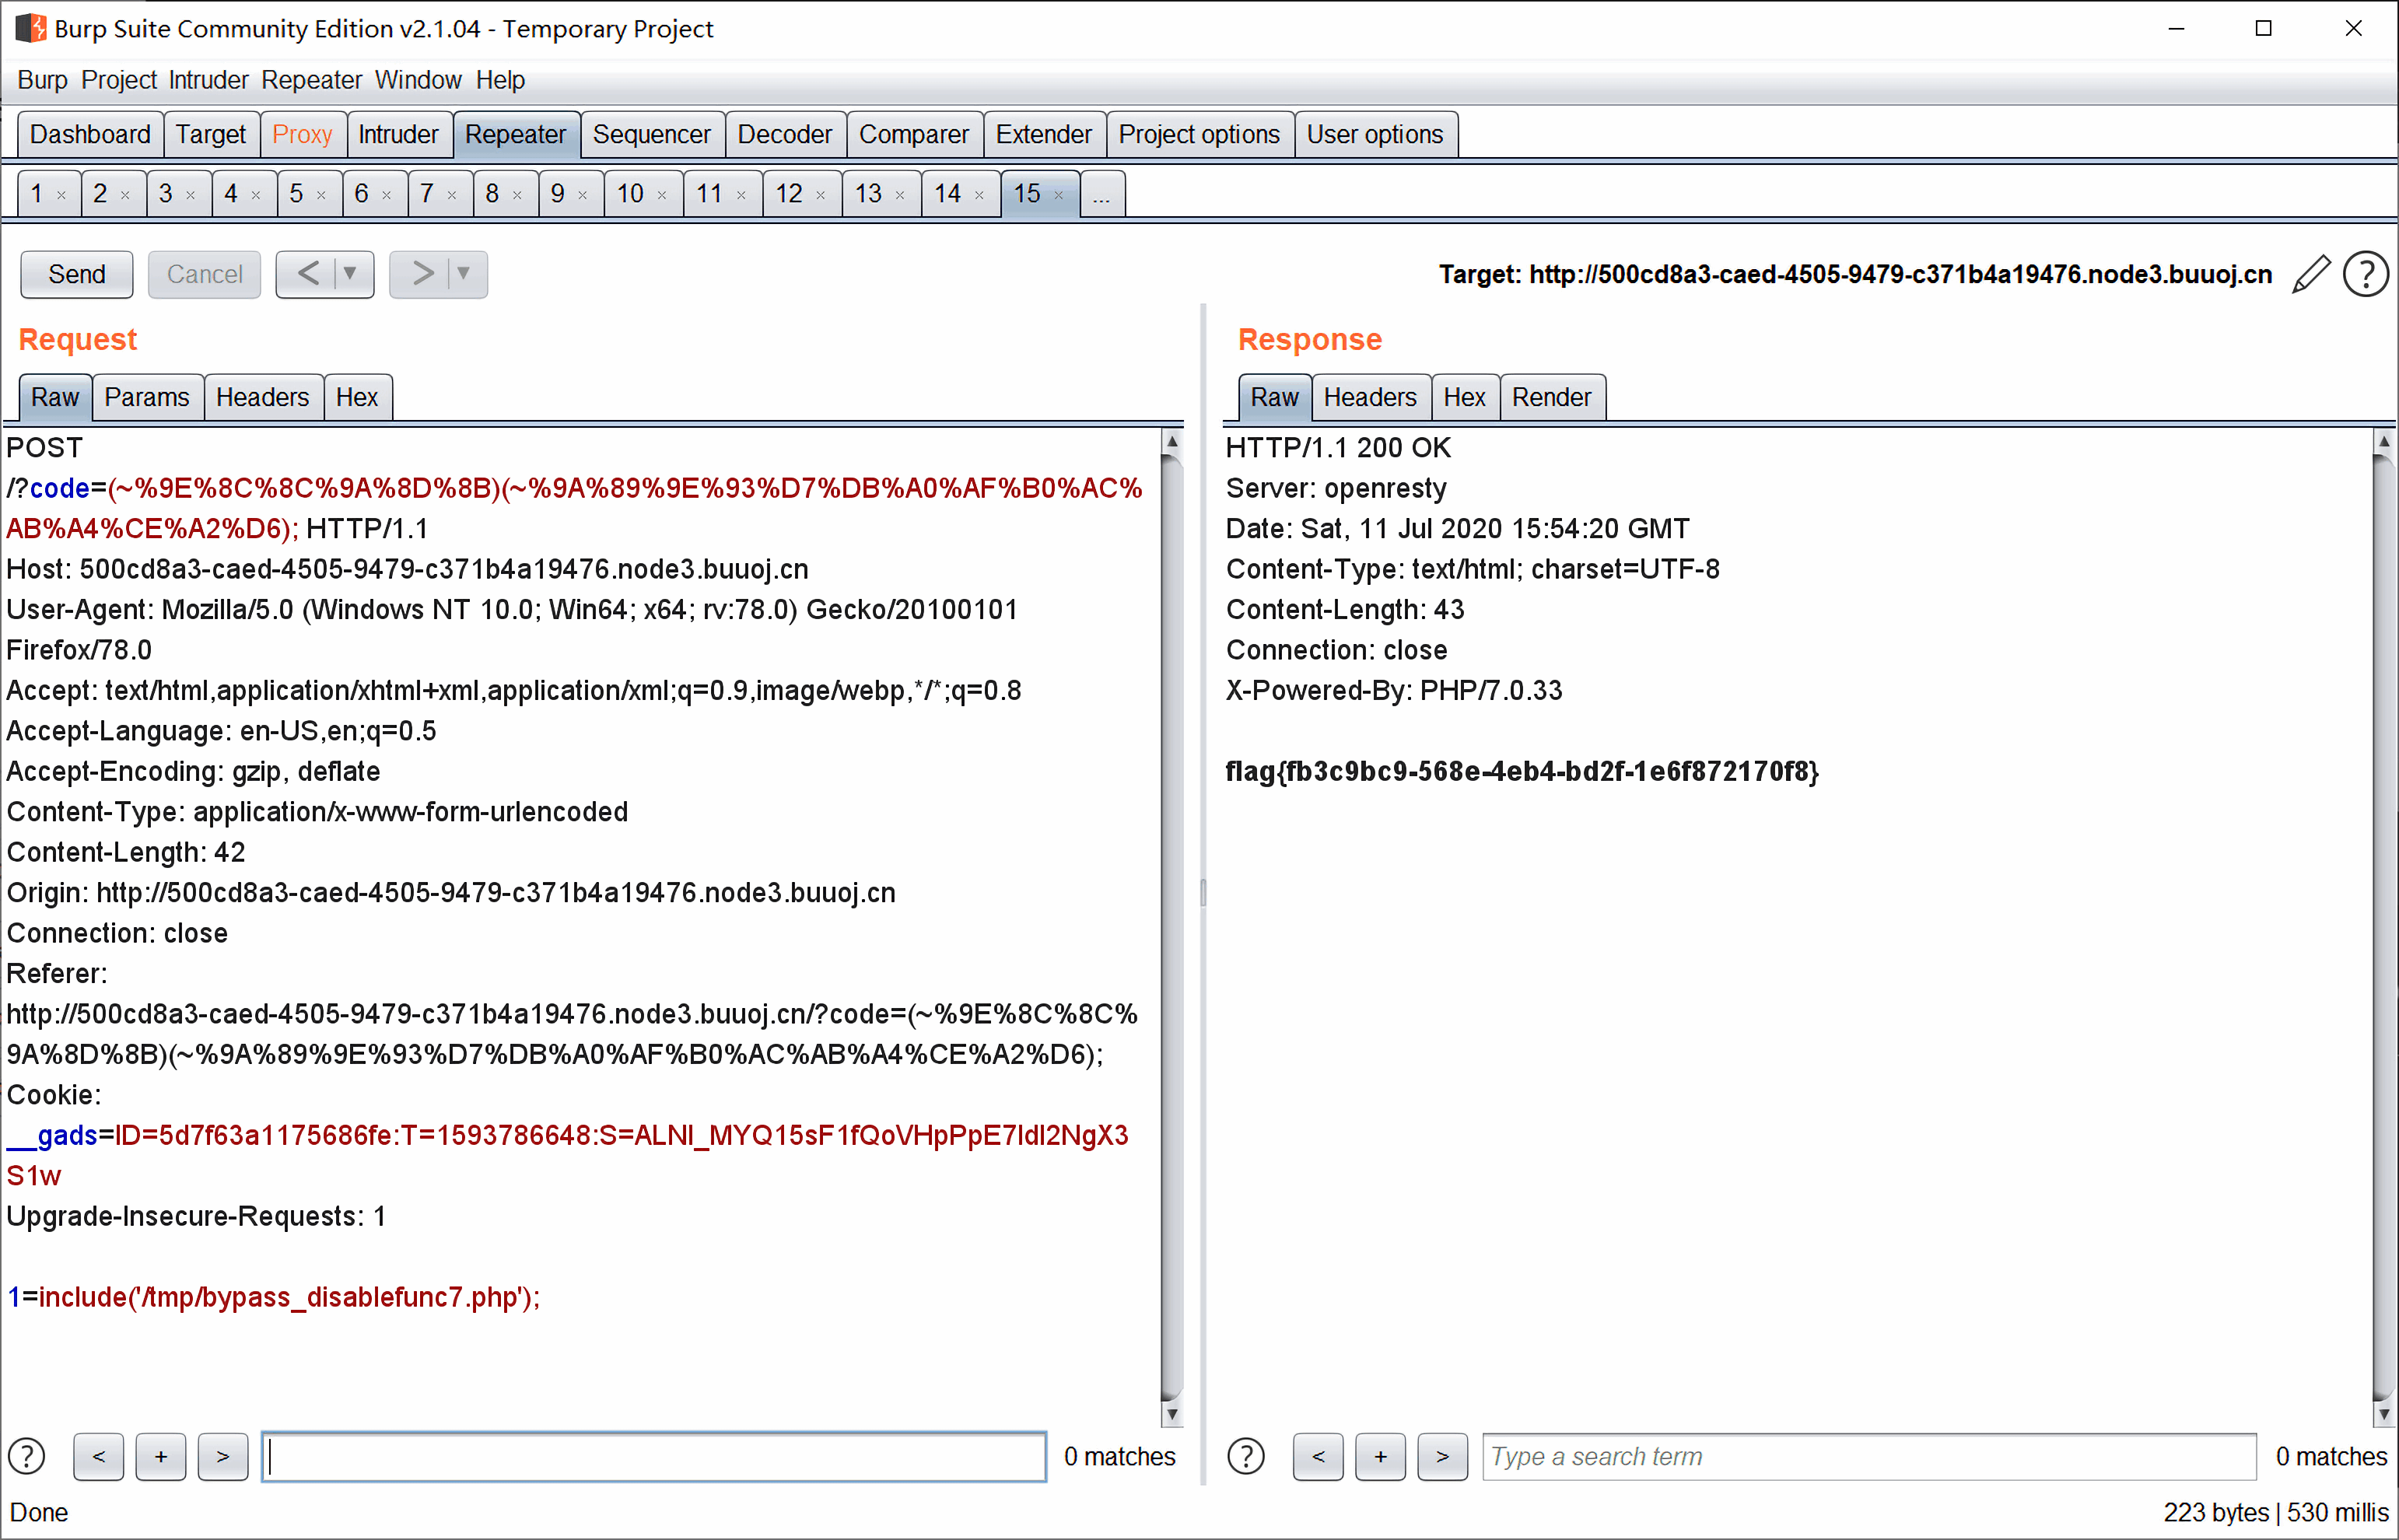Switch to the Proxy tab

tap(302, 134)
